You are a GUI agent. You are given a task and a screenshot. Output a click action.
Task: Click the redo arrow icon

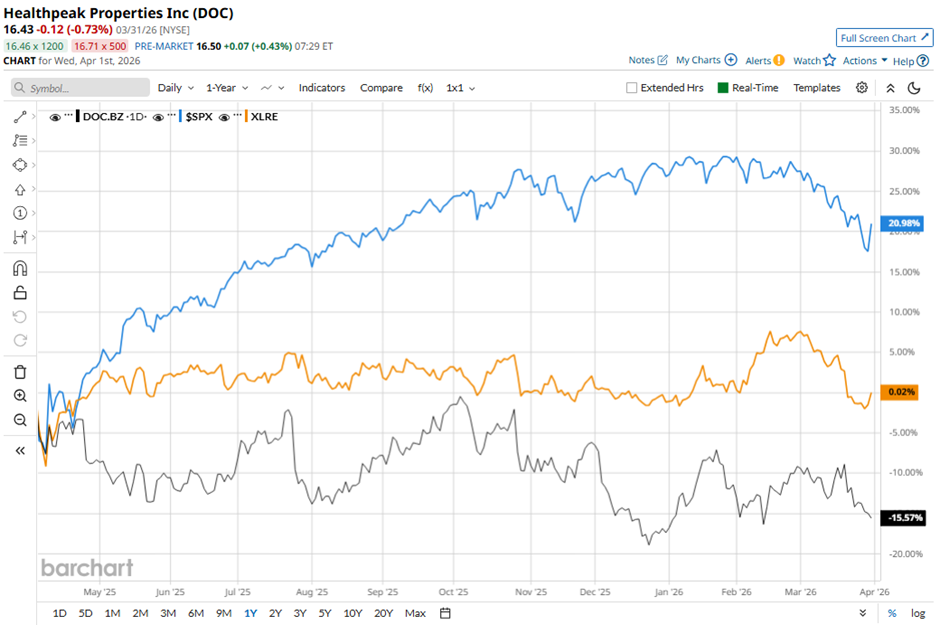(x=20, y=340)
